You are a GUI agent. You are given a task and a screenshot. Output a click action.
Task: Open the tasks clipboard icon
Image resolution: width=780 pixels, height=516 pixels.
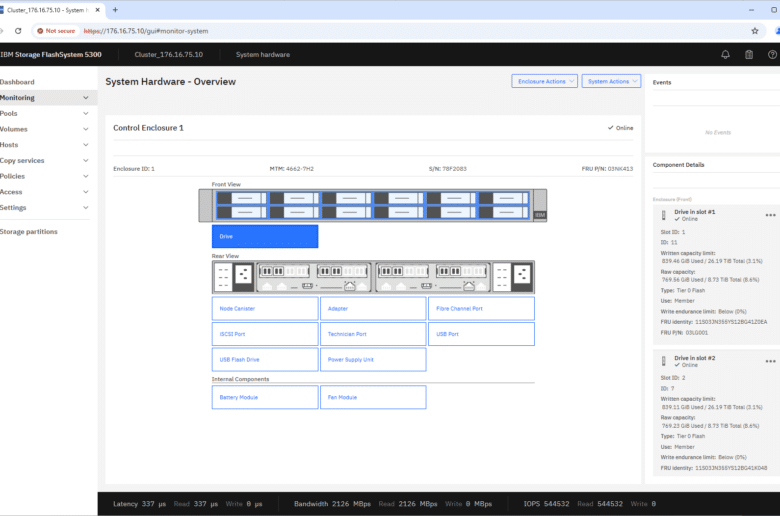[x=749, y=55]
